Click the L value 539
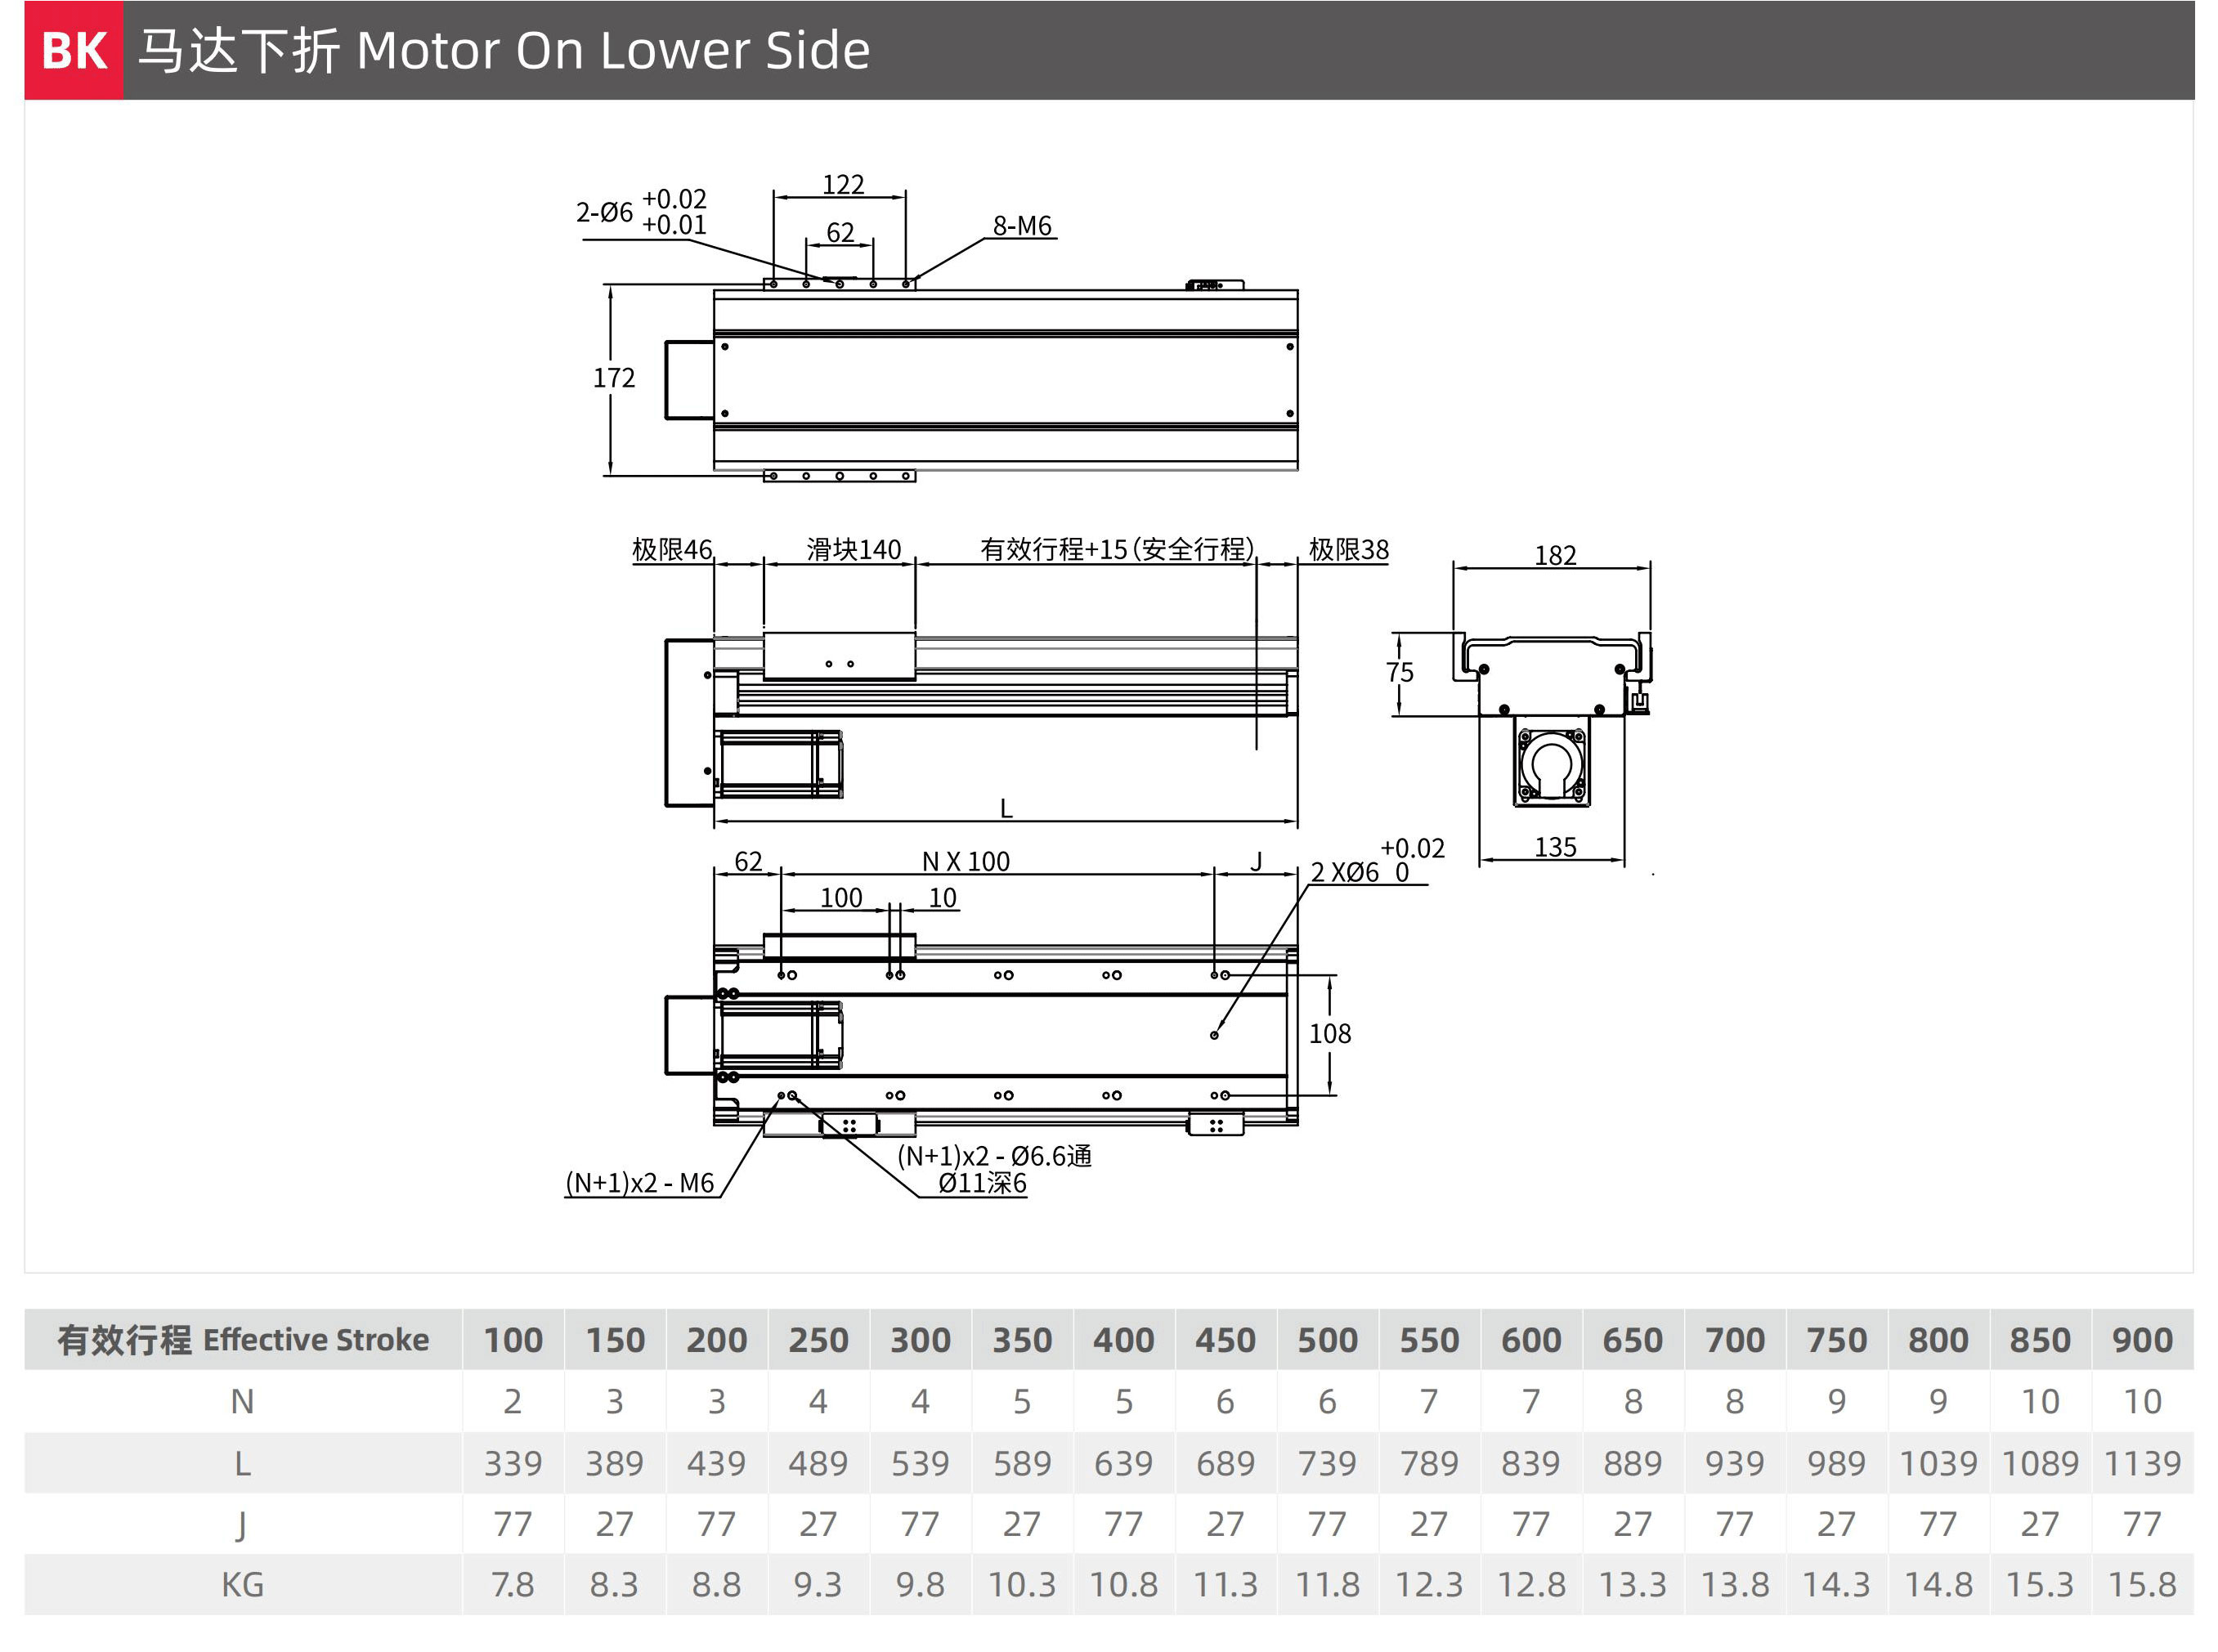The width and height of the screenshot is (2218, 1652). pyautogui.click(x=920, y=1464)
